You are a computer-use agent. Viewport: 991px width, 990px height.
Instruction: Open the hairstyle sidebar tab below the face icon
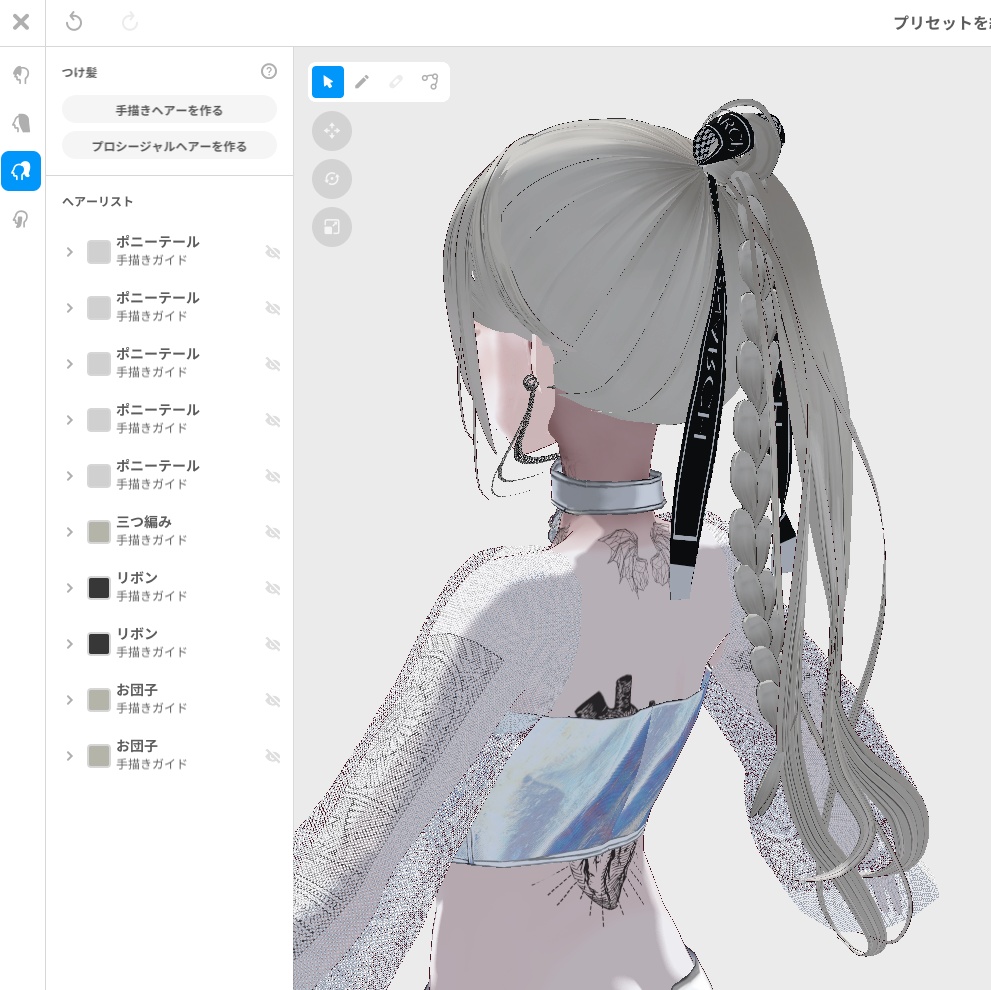click(21, 171)
